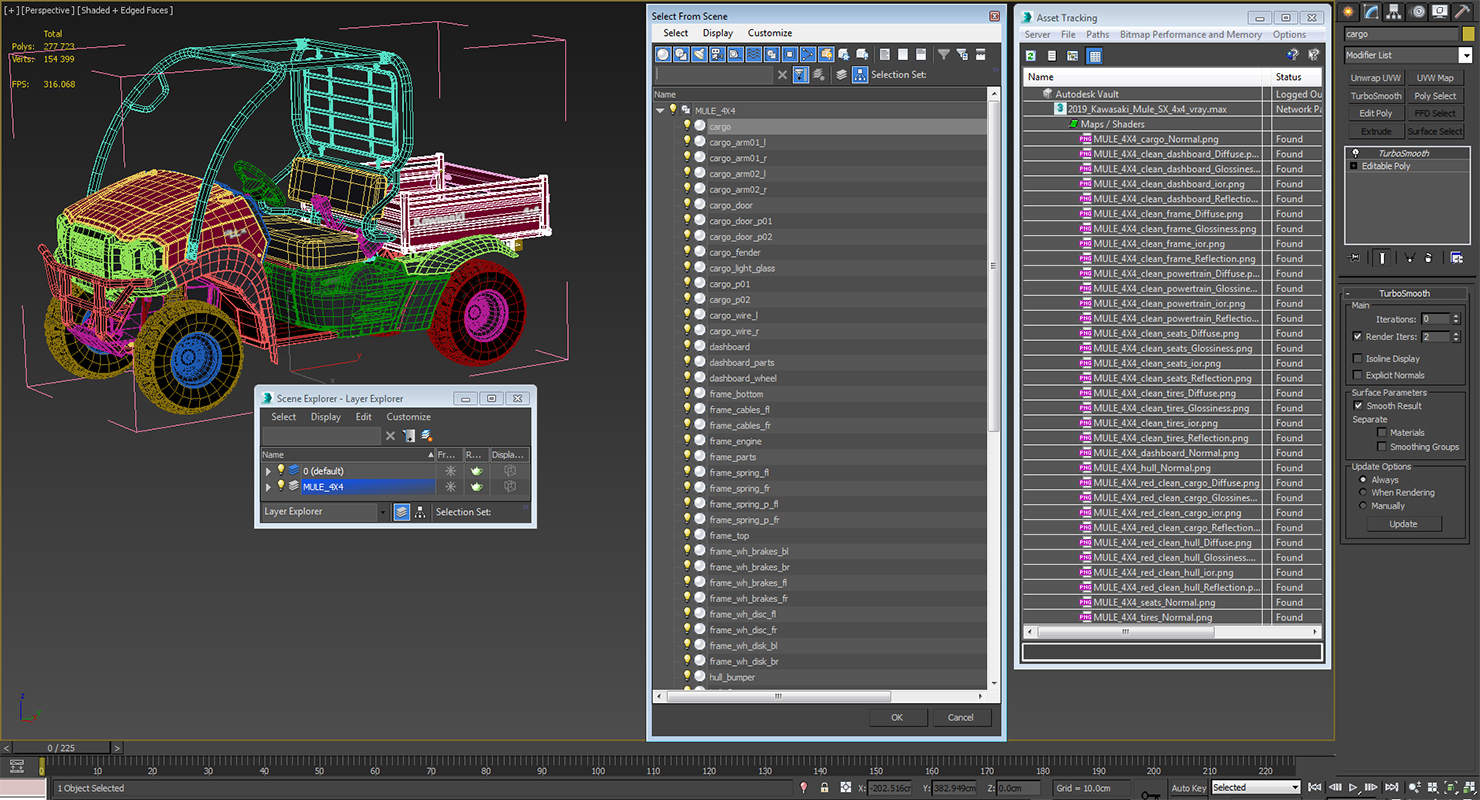
Task: Toggle Display Cameras filter icon
Action: pos(717,54)
